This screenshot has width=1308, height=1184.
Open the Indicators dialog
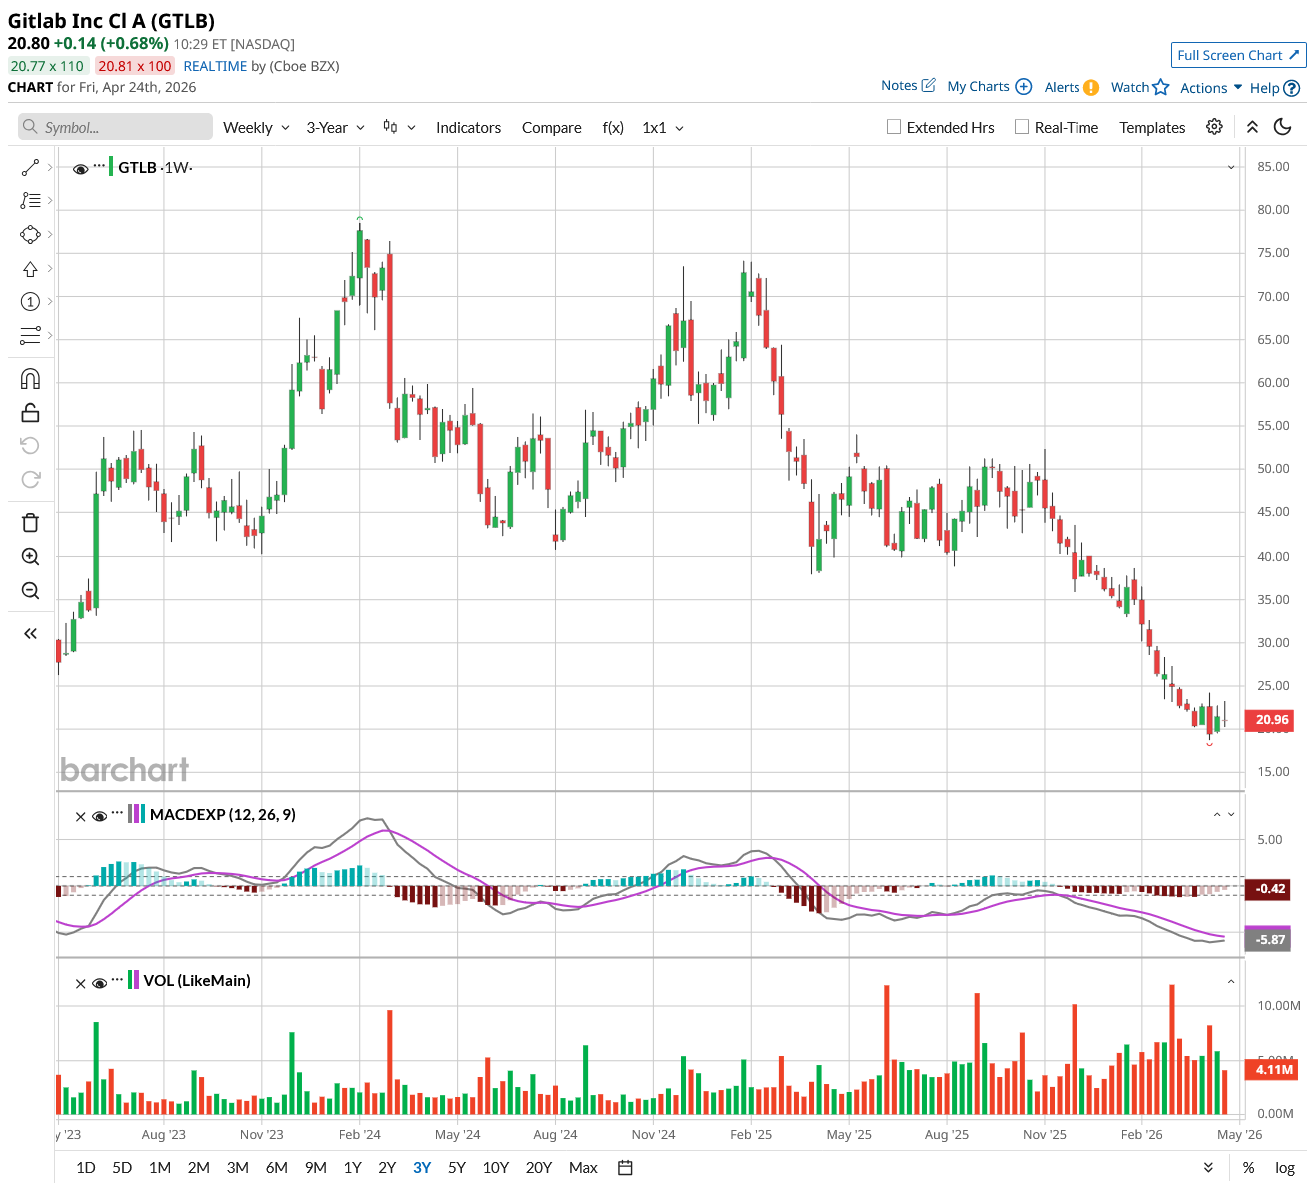(468, 127)
